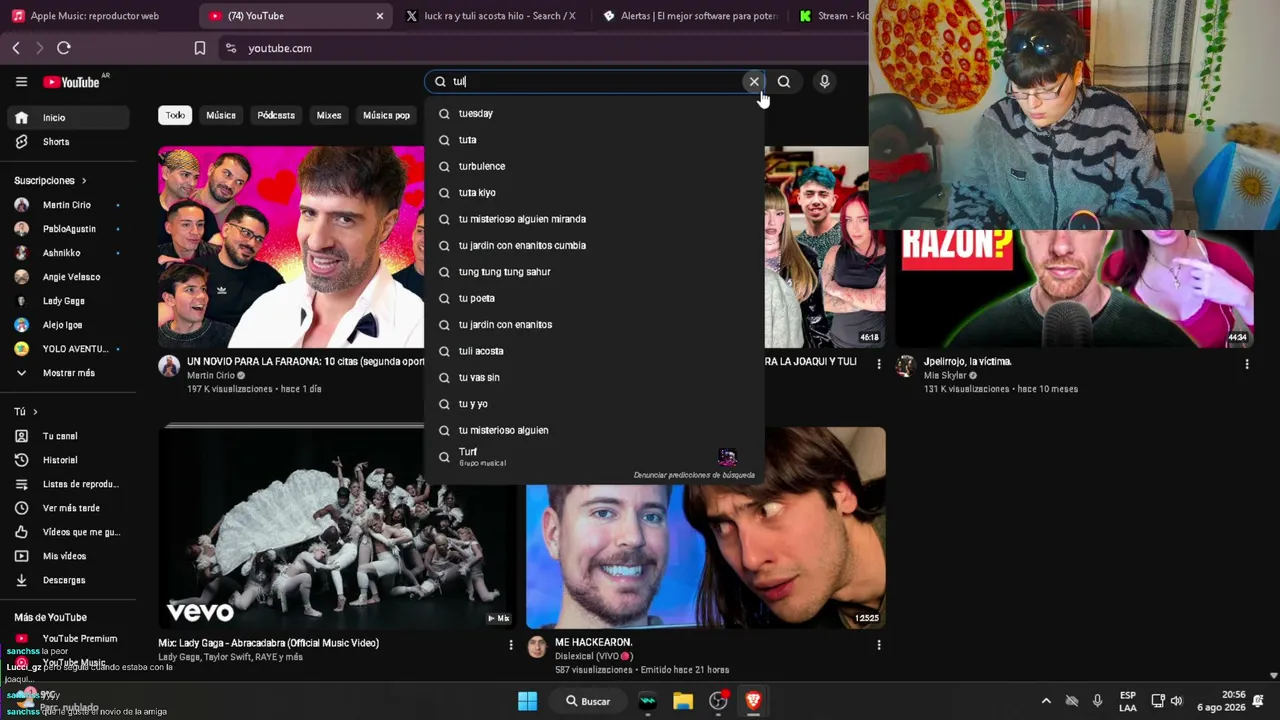Open options menu for "Jpelirrojo, la víctima."
The height and width of the screenshot is (720, 1280).
pyautogui.click(x=1247, y=365)
